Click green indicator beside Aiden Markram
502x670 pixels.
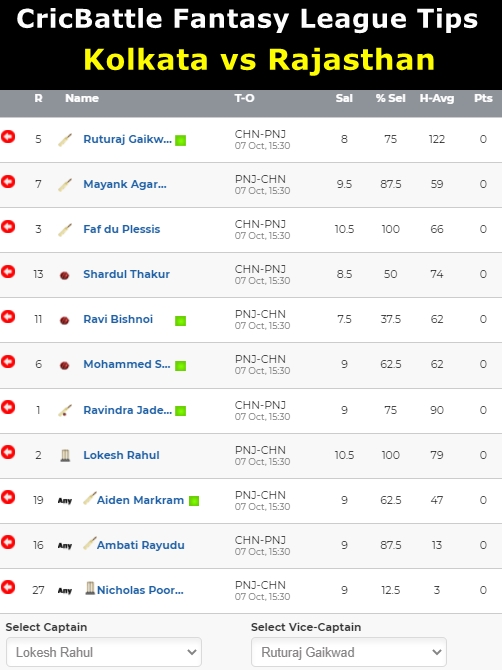tap(194, 501)
